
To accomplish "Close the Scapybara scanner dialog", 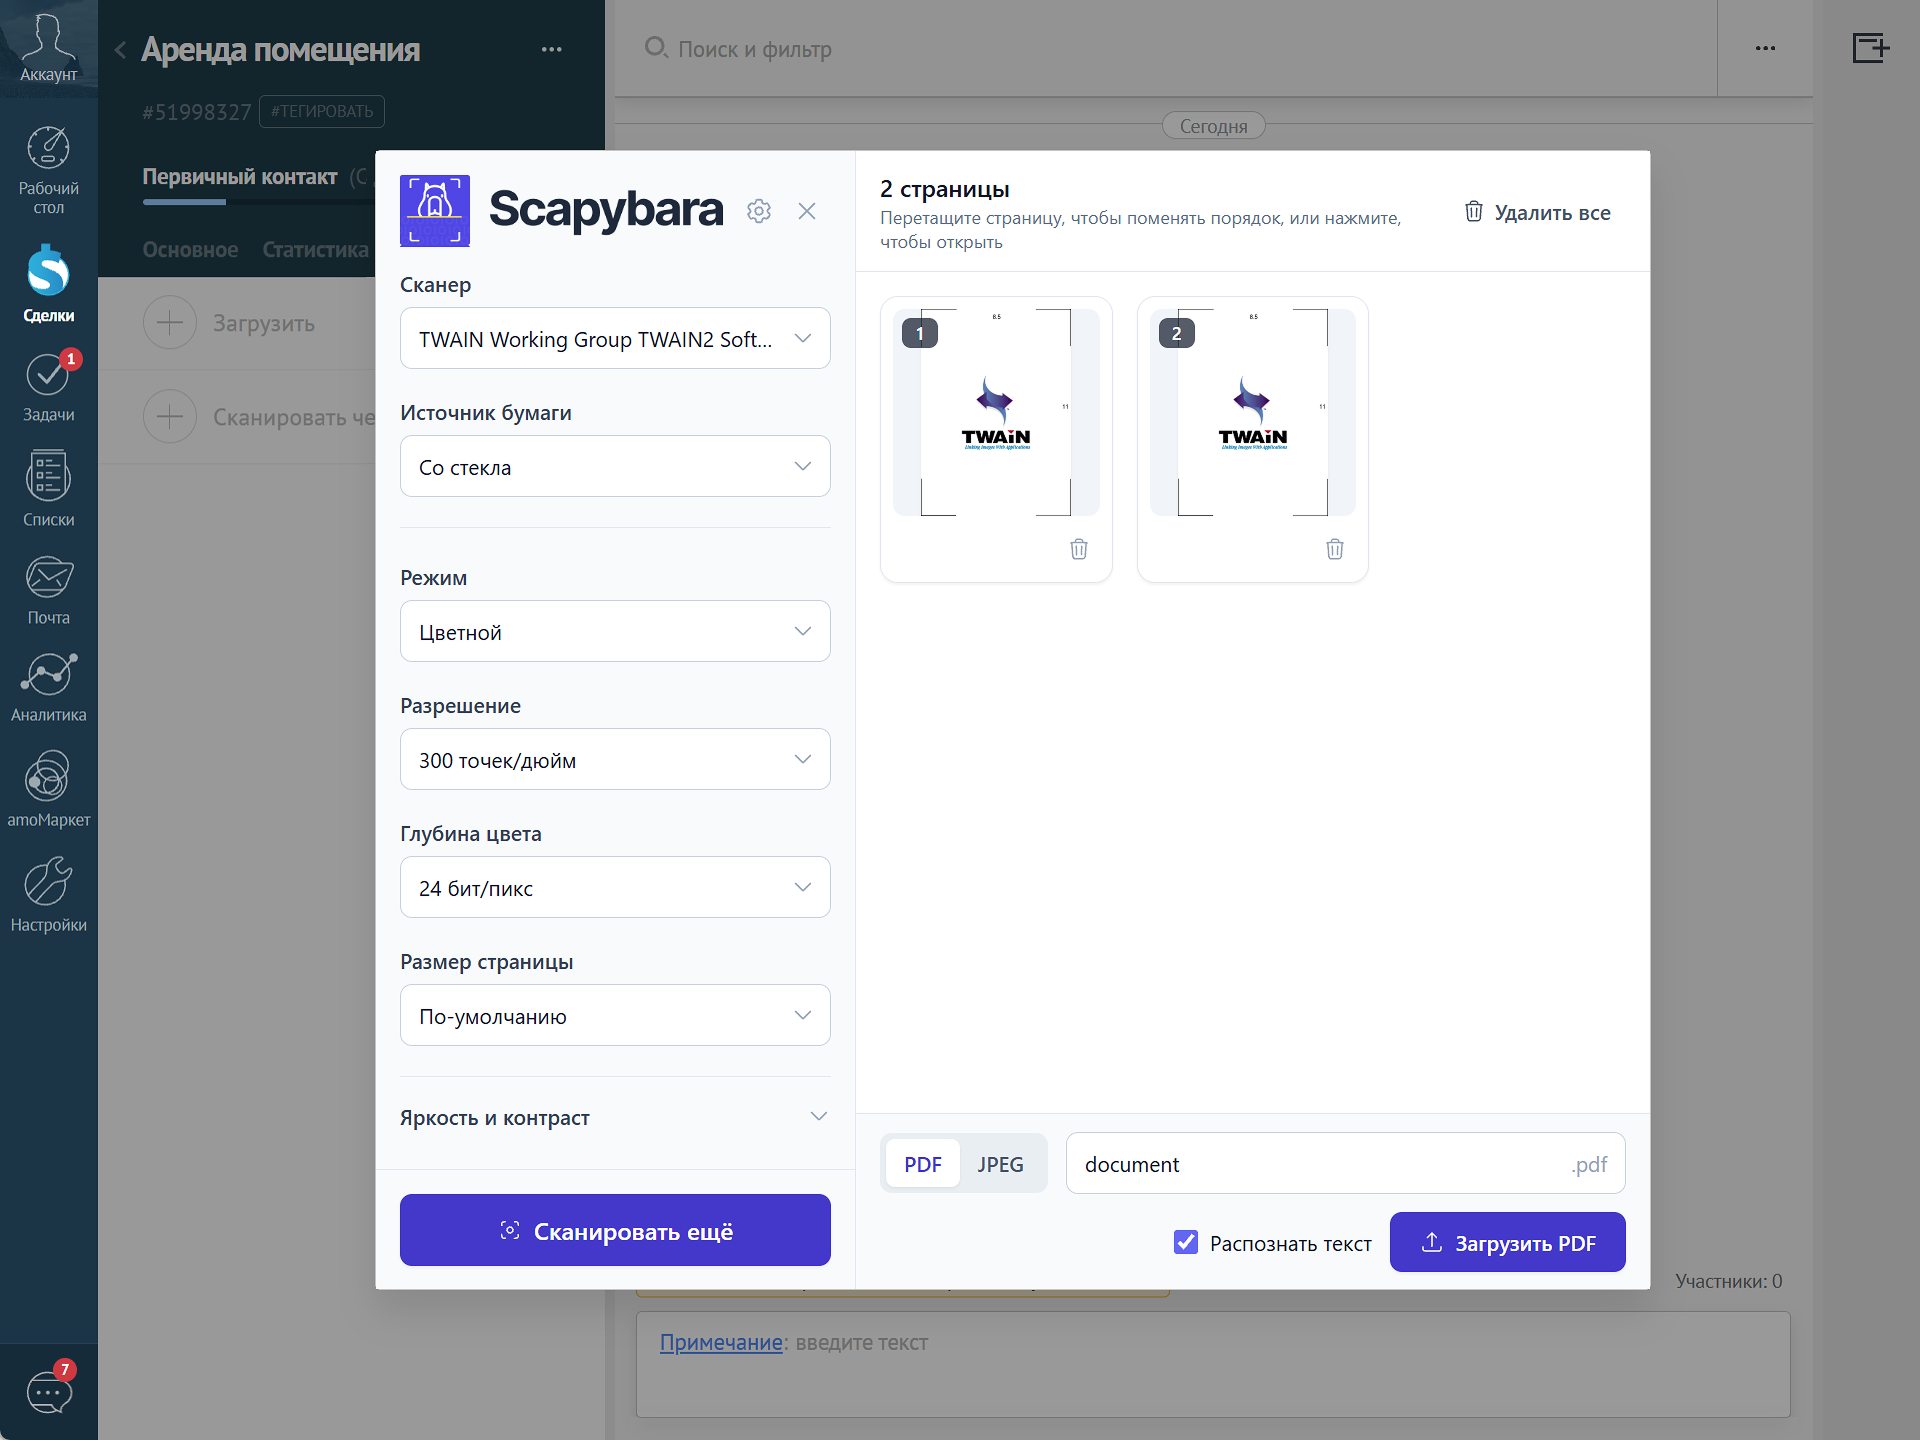I will coord(807,211).
